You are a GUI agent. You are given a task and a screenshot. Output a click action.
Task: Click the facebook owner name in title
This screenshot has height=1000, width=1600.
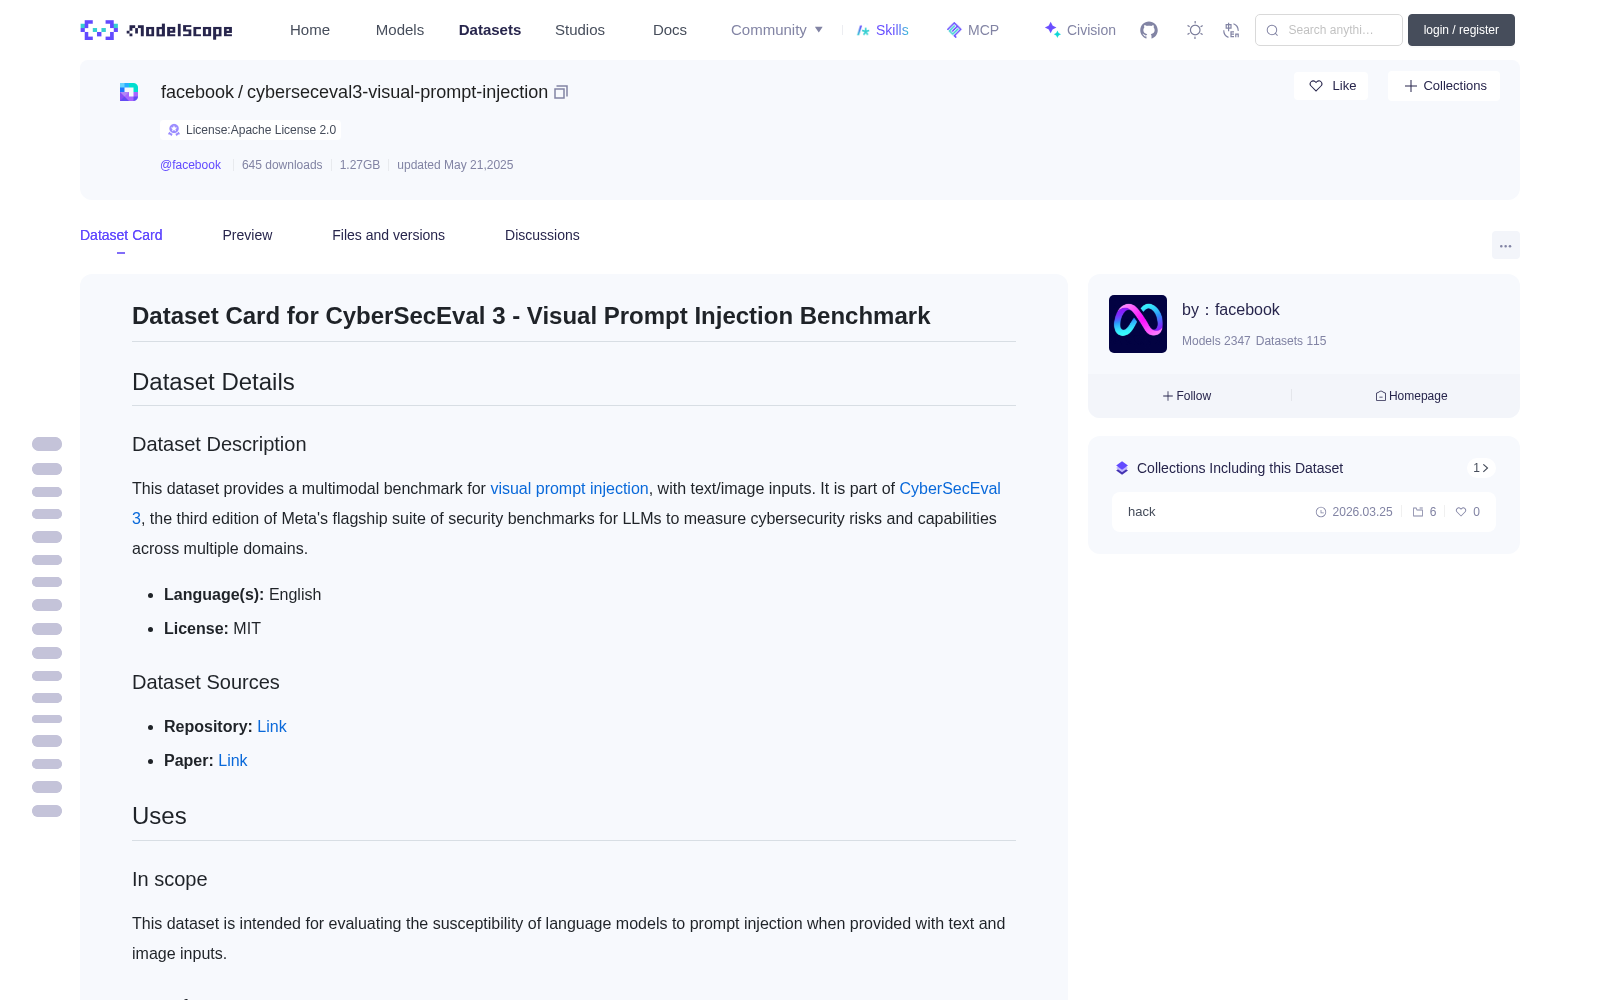[x=197, y=92]
